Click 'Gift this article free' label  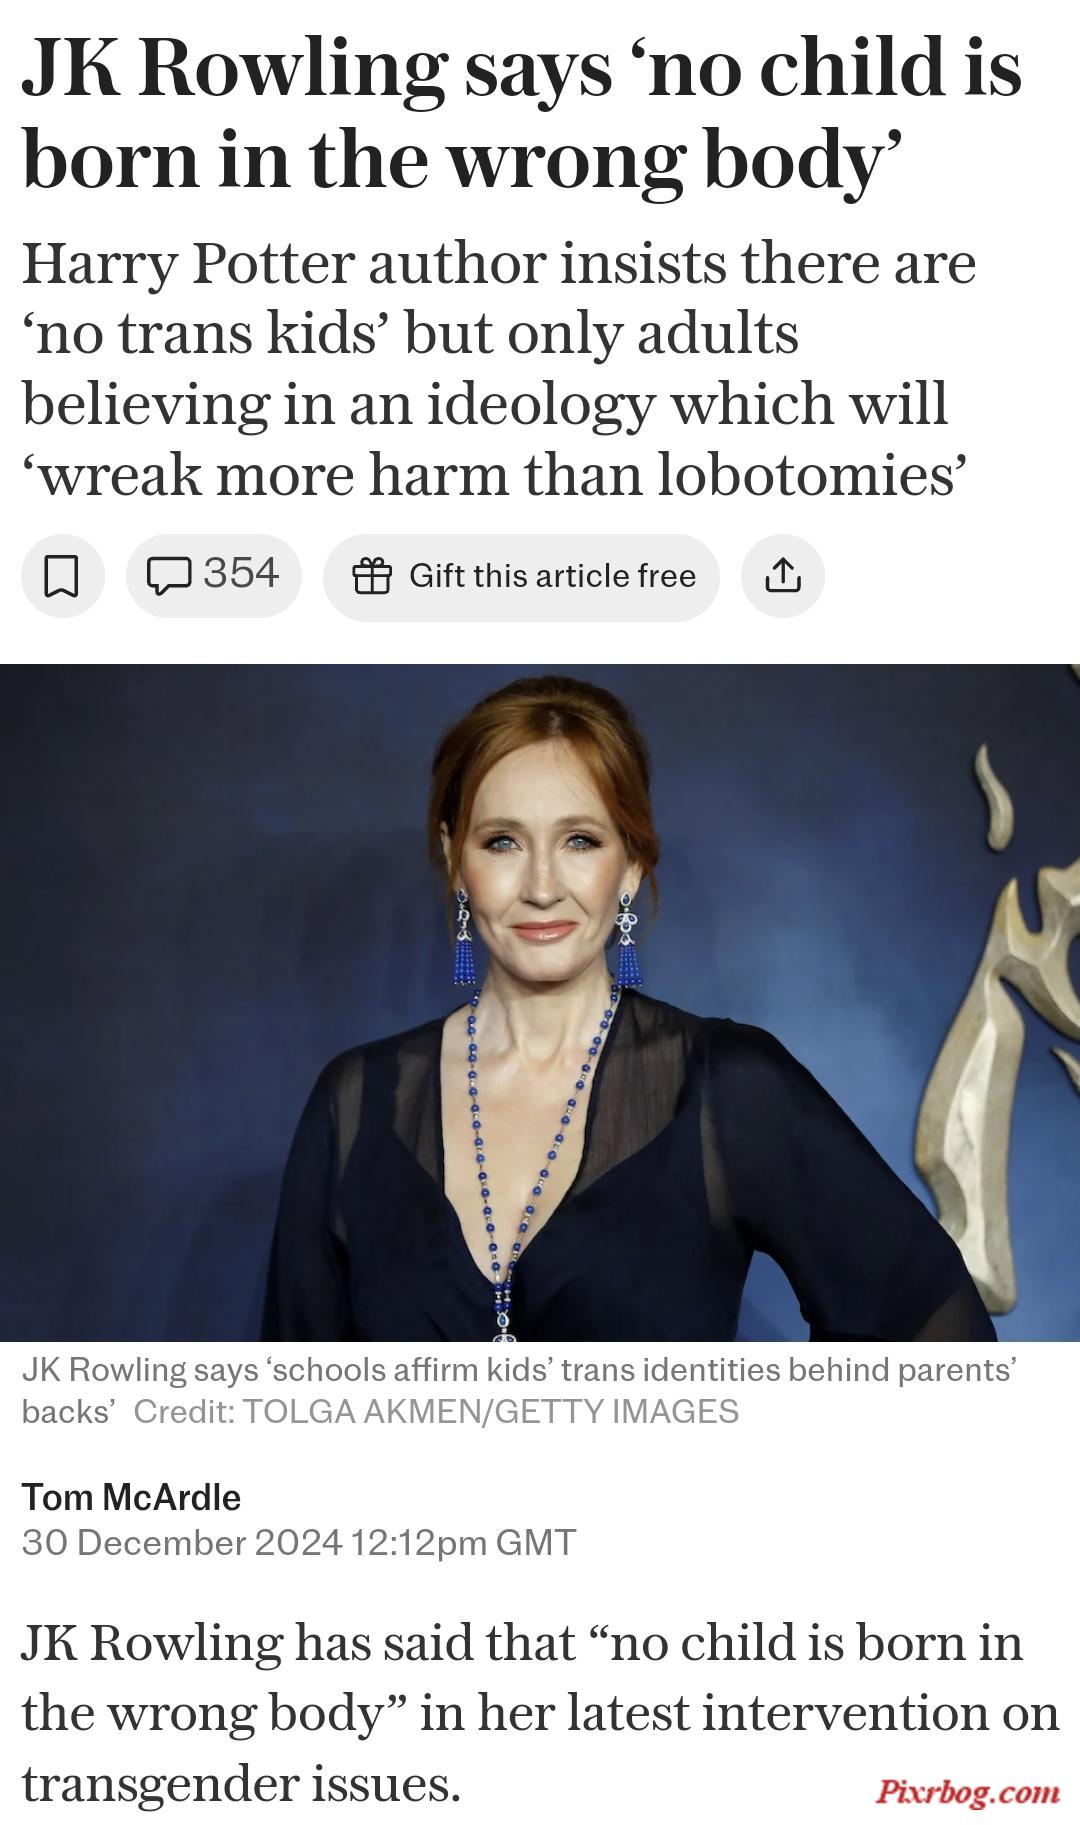tap(552, 576)
